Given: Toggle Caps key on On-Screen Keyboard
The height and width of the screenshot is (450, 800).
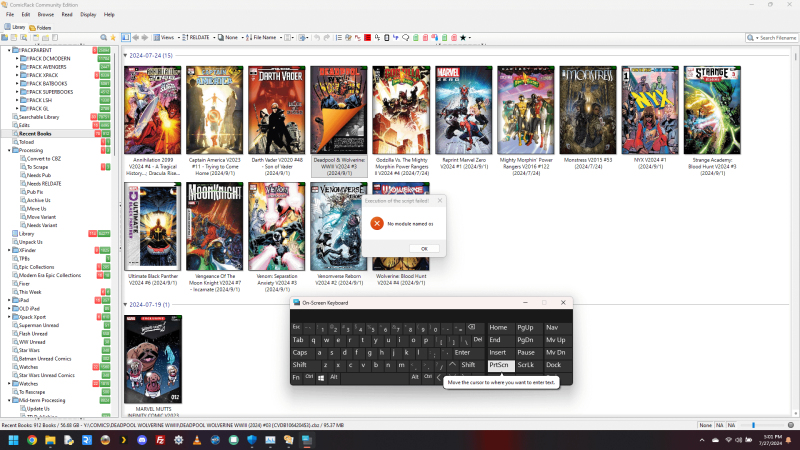Looking at the screenshot, I should [x=300, y=352].
